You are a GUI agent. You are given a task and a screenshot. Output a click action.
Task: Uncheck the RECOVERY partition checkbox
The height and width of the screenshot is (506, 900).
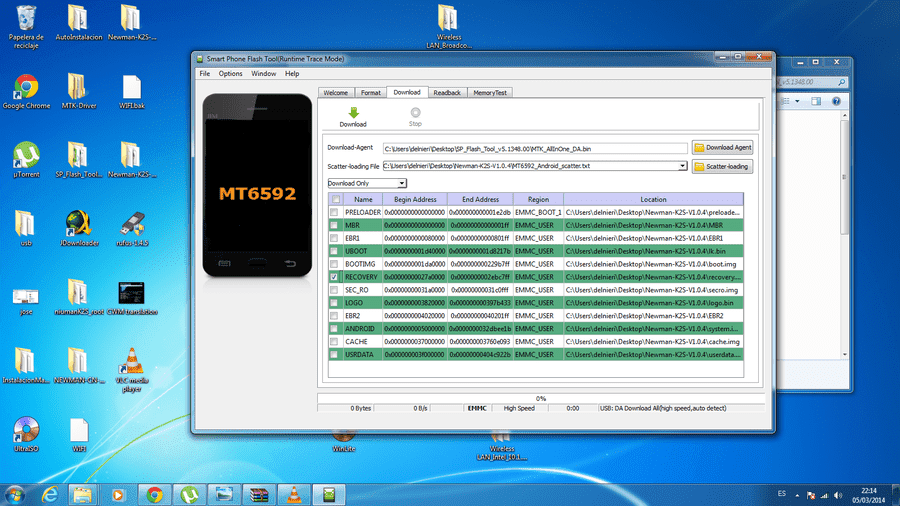coord(334,277)
